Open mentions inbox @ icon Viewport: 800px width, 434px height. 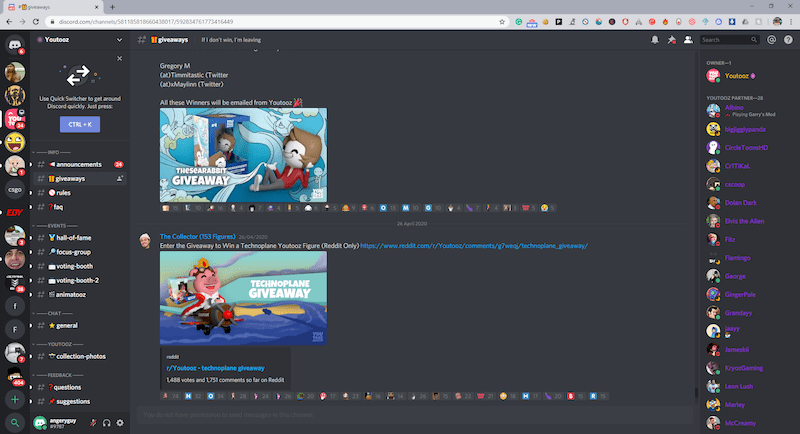tap(771, 40)
